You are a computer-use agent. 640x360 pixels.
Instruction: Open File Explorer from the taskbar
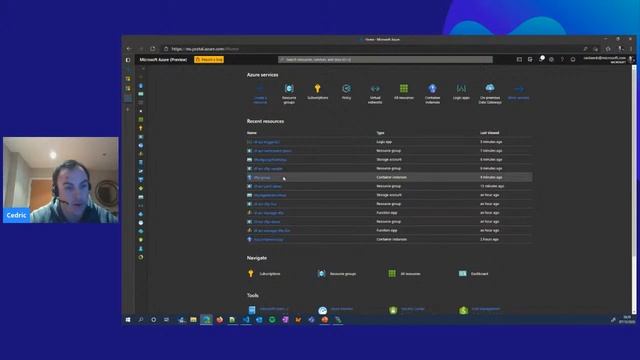pyautogui.click(x=193, y=320)
